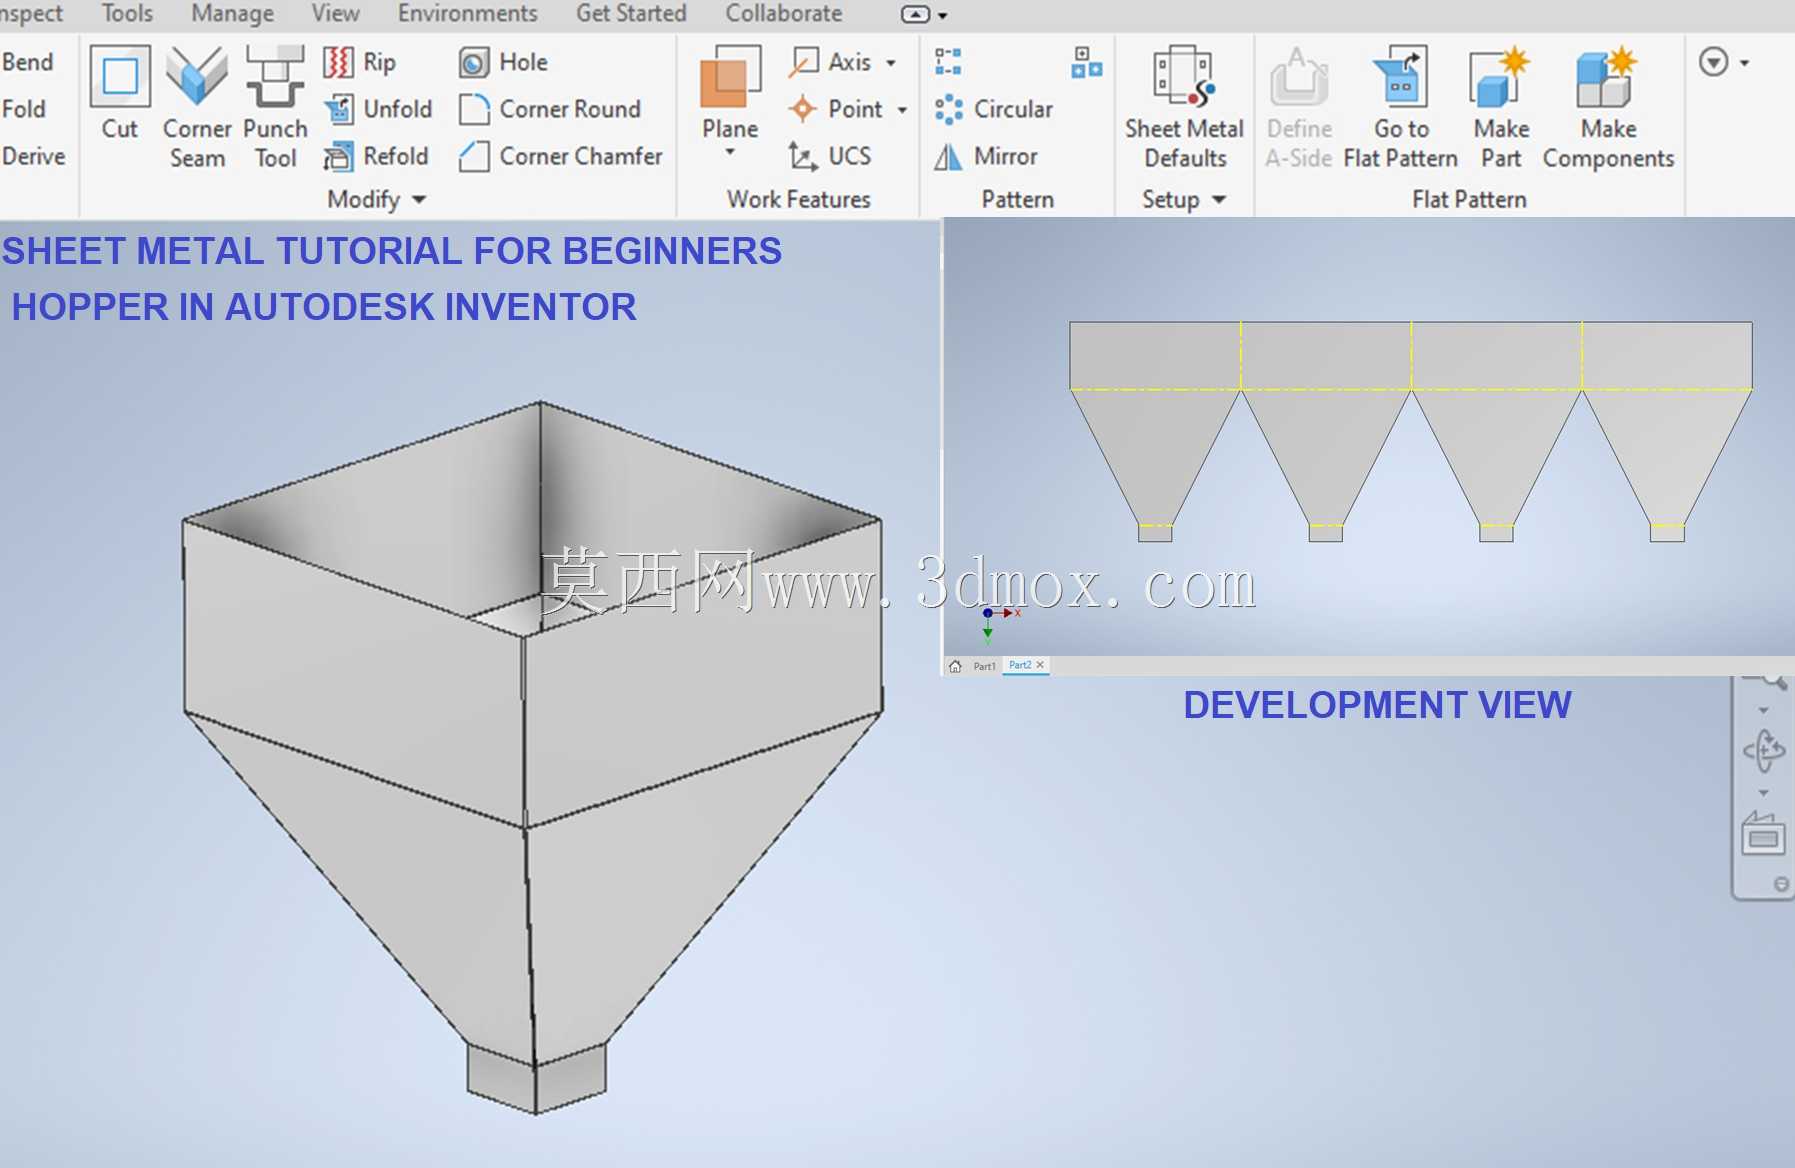This screenshot has width=1795, height=1168.
Task: Click the Orbit navigation icon
Action: 1764,750
